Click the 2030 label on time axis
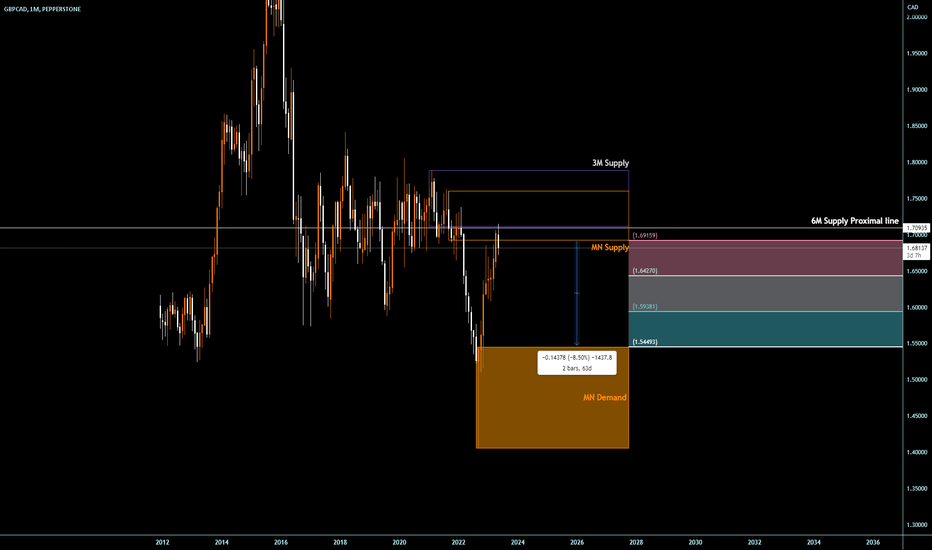 click(695, 542)
